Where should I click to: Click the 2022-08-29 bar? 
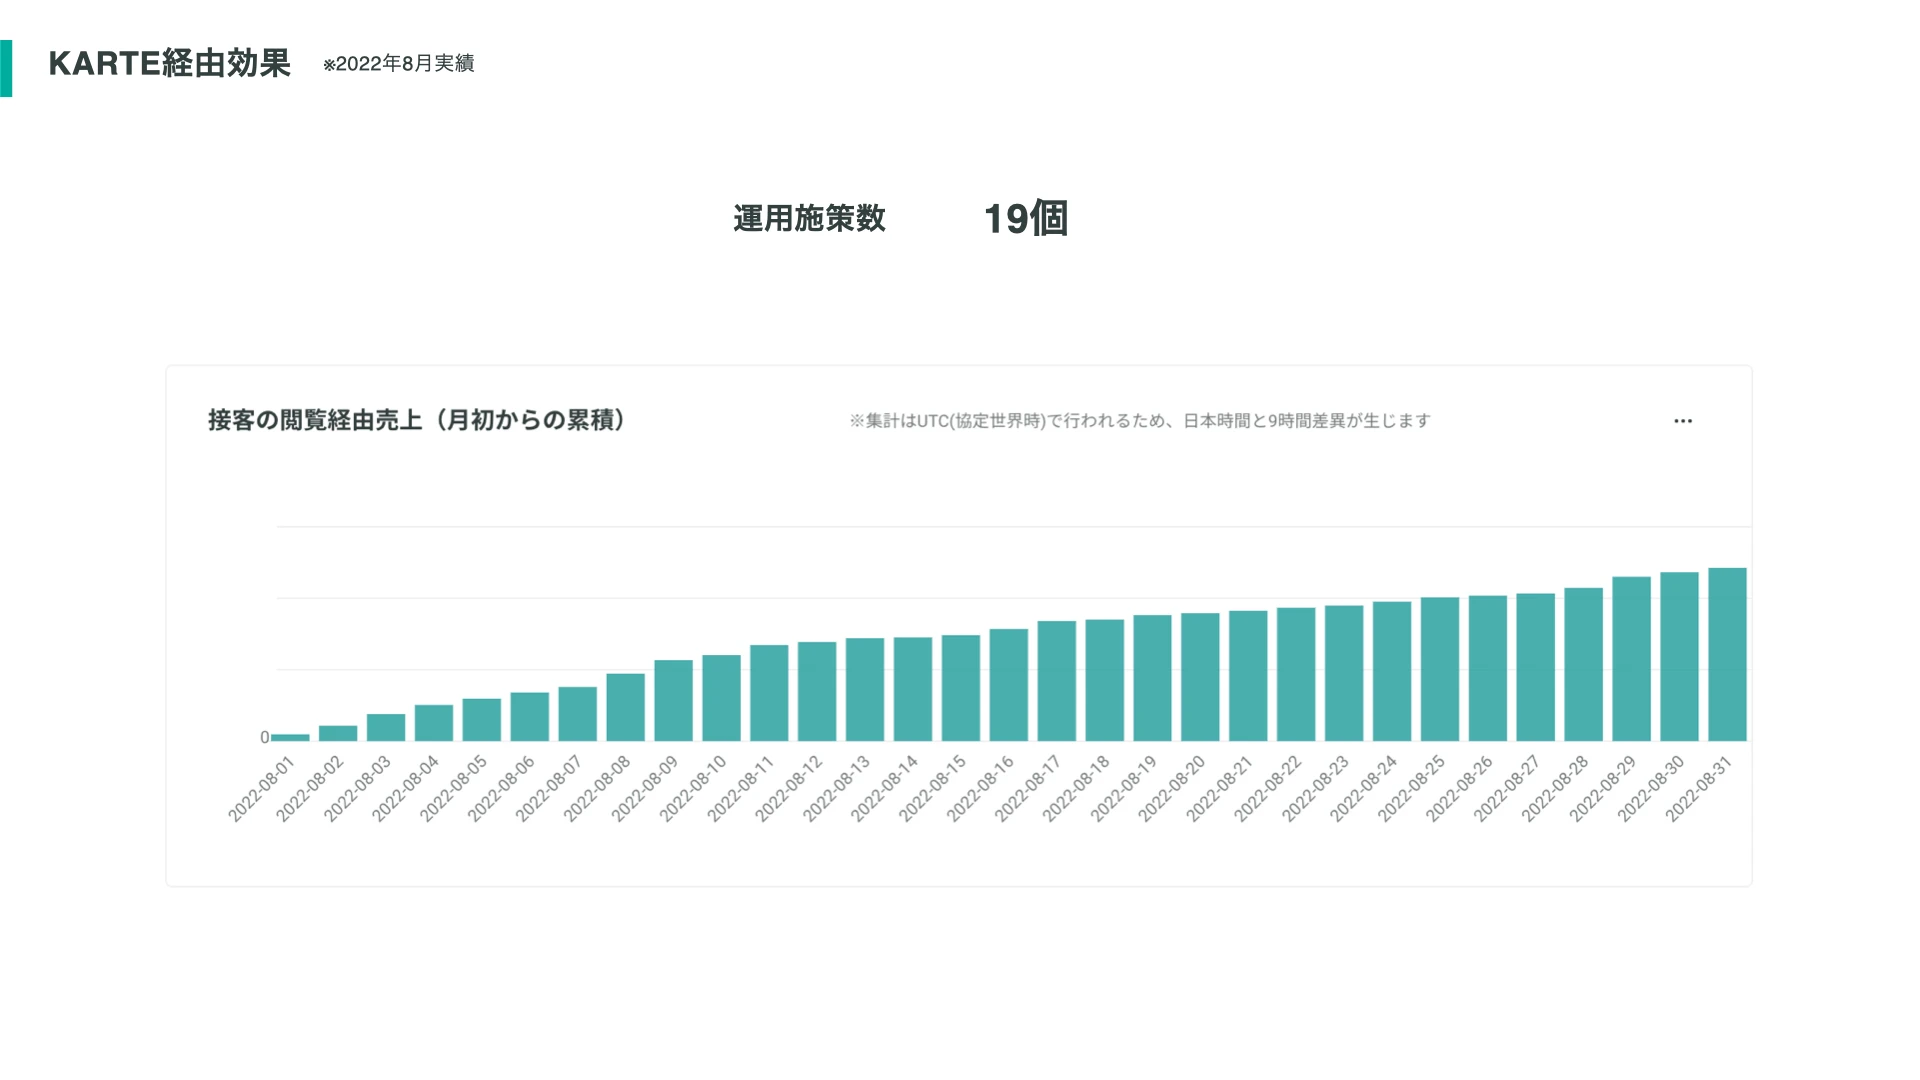tap(1631, 659)
